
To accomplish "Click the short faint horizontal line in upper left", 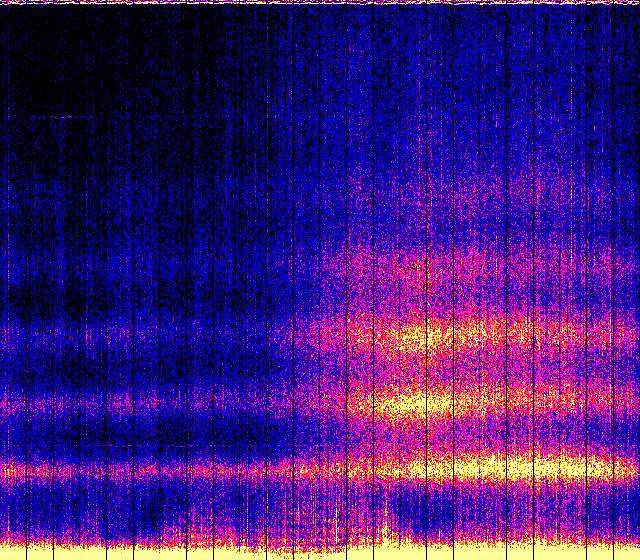I will [60, 117].
